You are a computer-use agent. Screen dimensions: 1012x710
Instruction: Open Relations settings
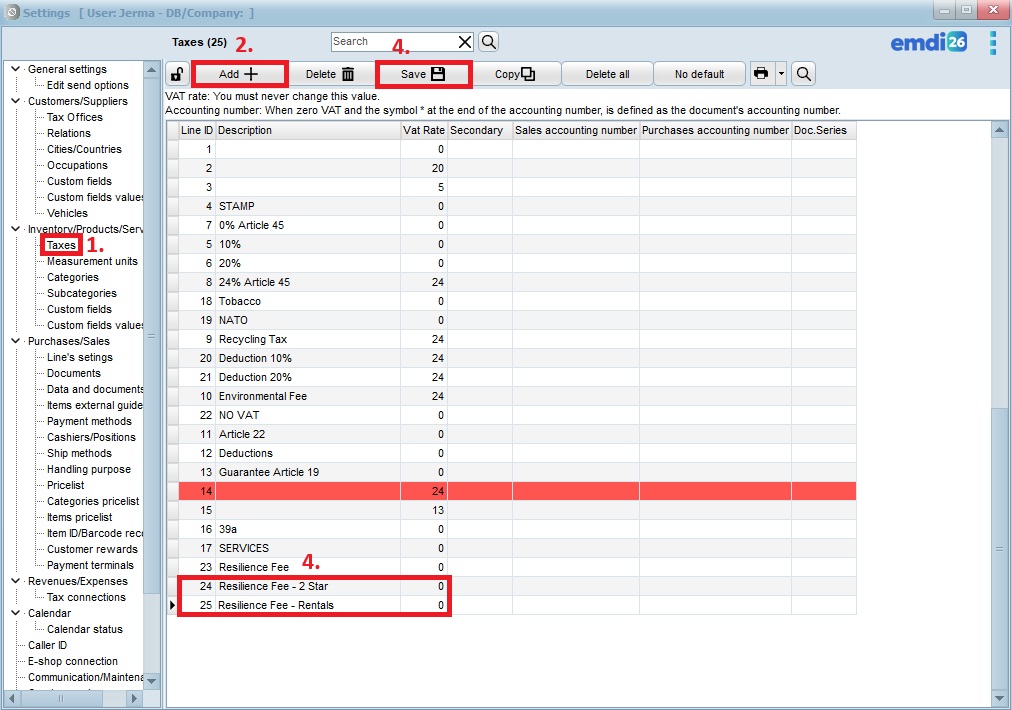click(69, 133)
